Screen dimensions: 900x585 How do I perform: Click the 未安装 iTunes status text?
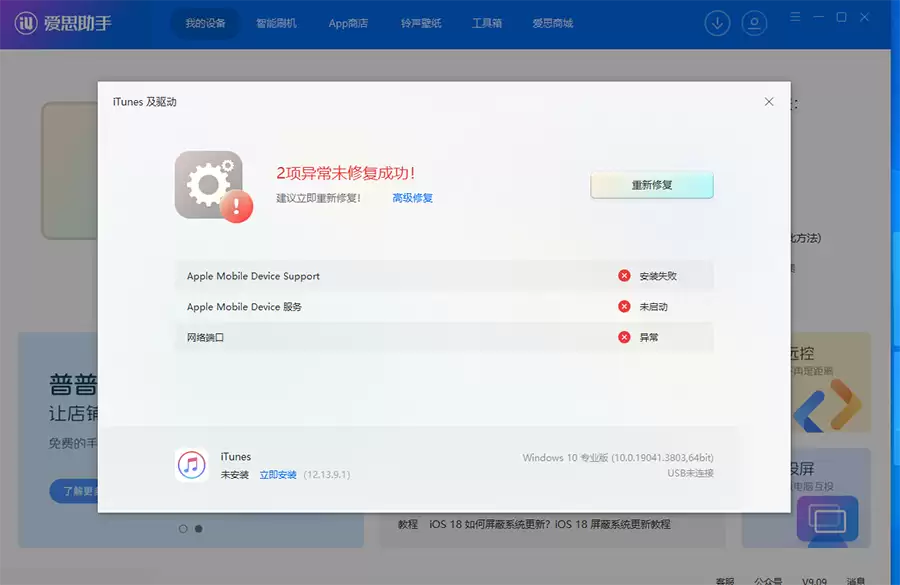tap(235, 475)
